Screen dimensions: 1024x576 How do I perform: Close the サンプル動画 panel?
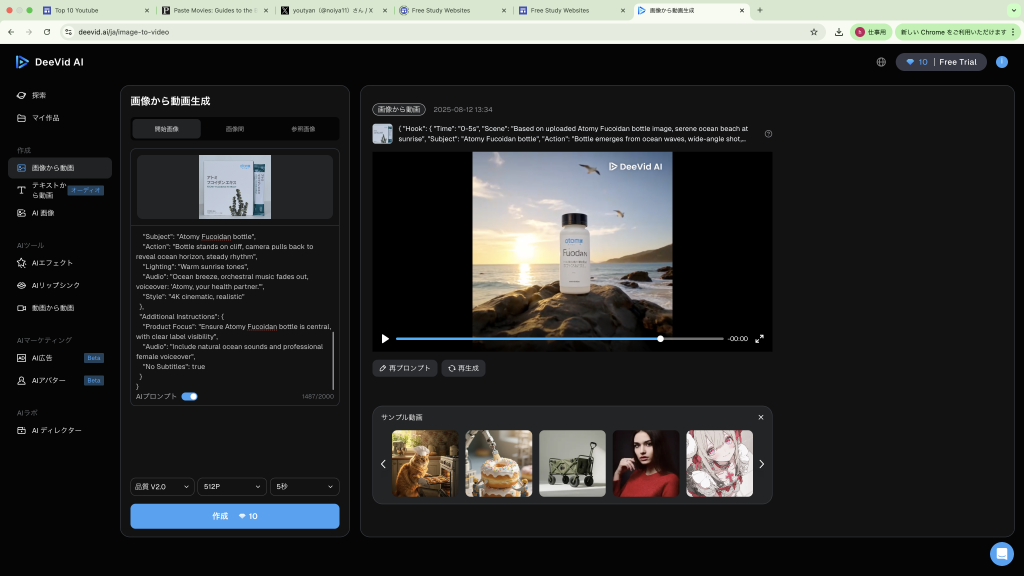(760, 417)
